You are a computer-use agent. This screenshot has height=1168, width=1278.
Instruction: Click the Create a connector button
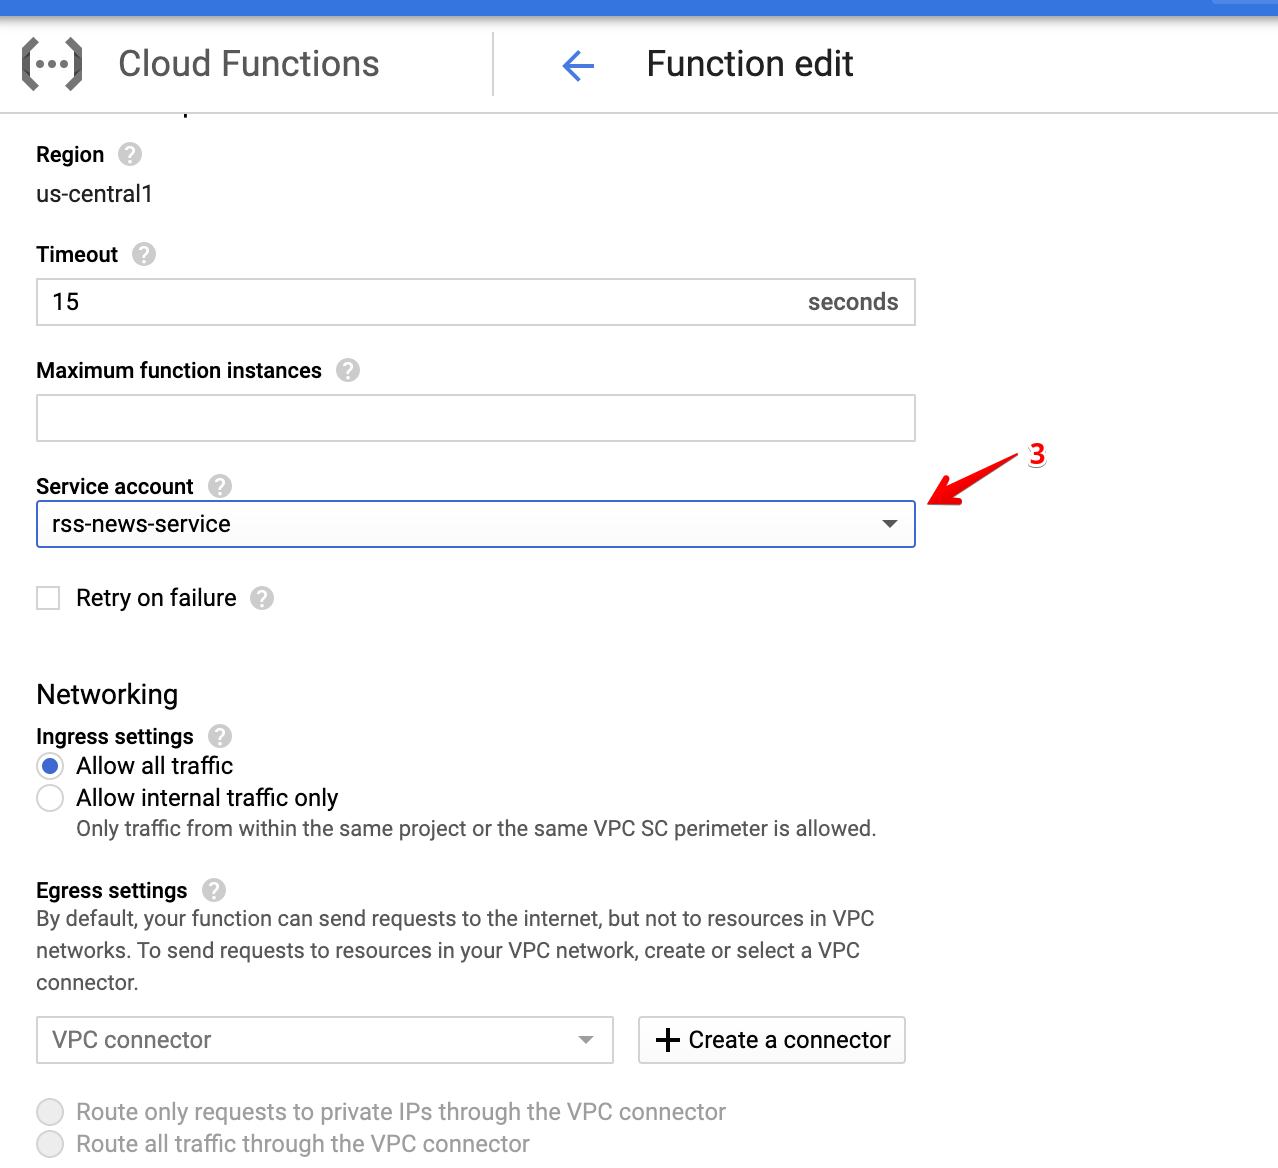pyautogui.click(x=772, y=1040)
